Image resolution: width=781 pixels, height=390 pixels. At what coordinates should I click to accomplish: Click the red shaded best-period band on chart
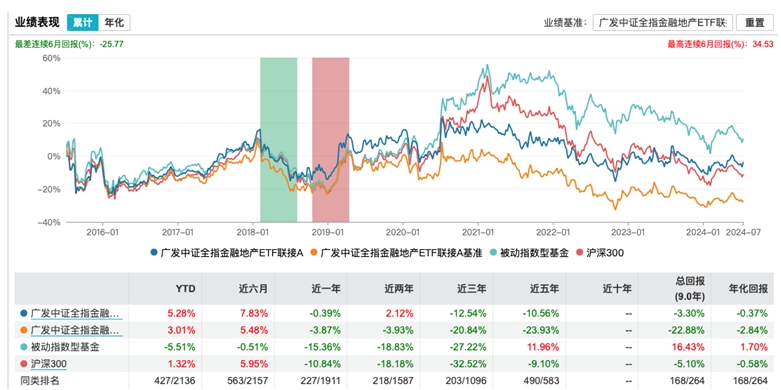331,139
